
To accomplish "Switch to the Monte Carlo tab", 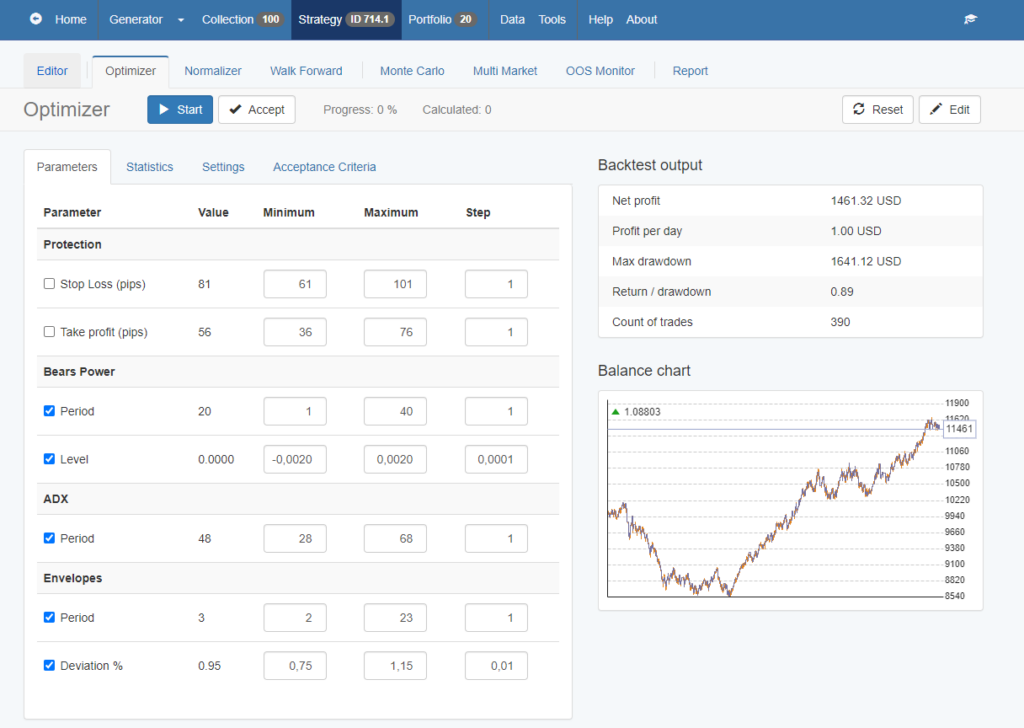I will click(x=411, y=71).
